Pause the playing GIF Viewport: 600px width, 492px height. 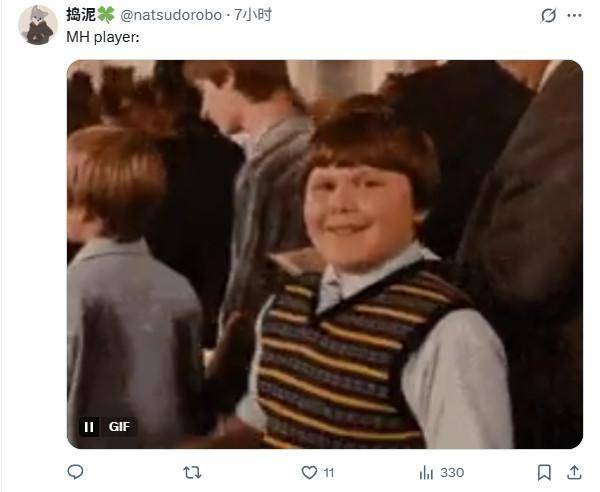[x=89, y=427]
